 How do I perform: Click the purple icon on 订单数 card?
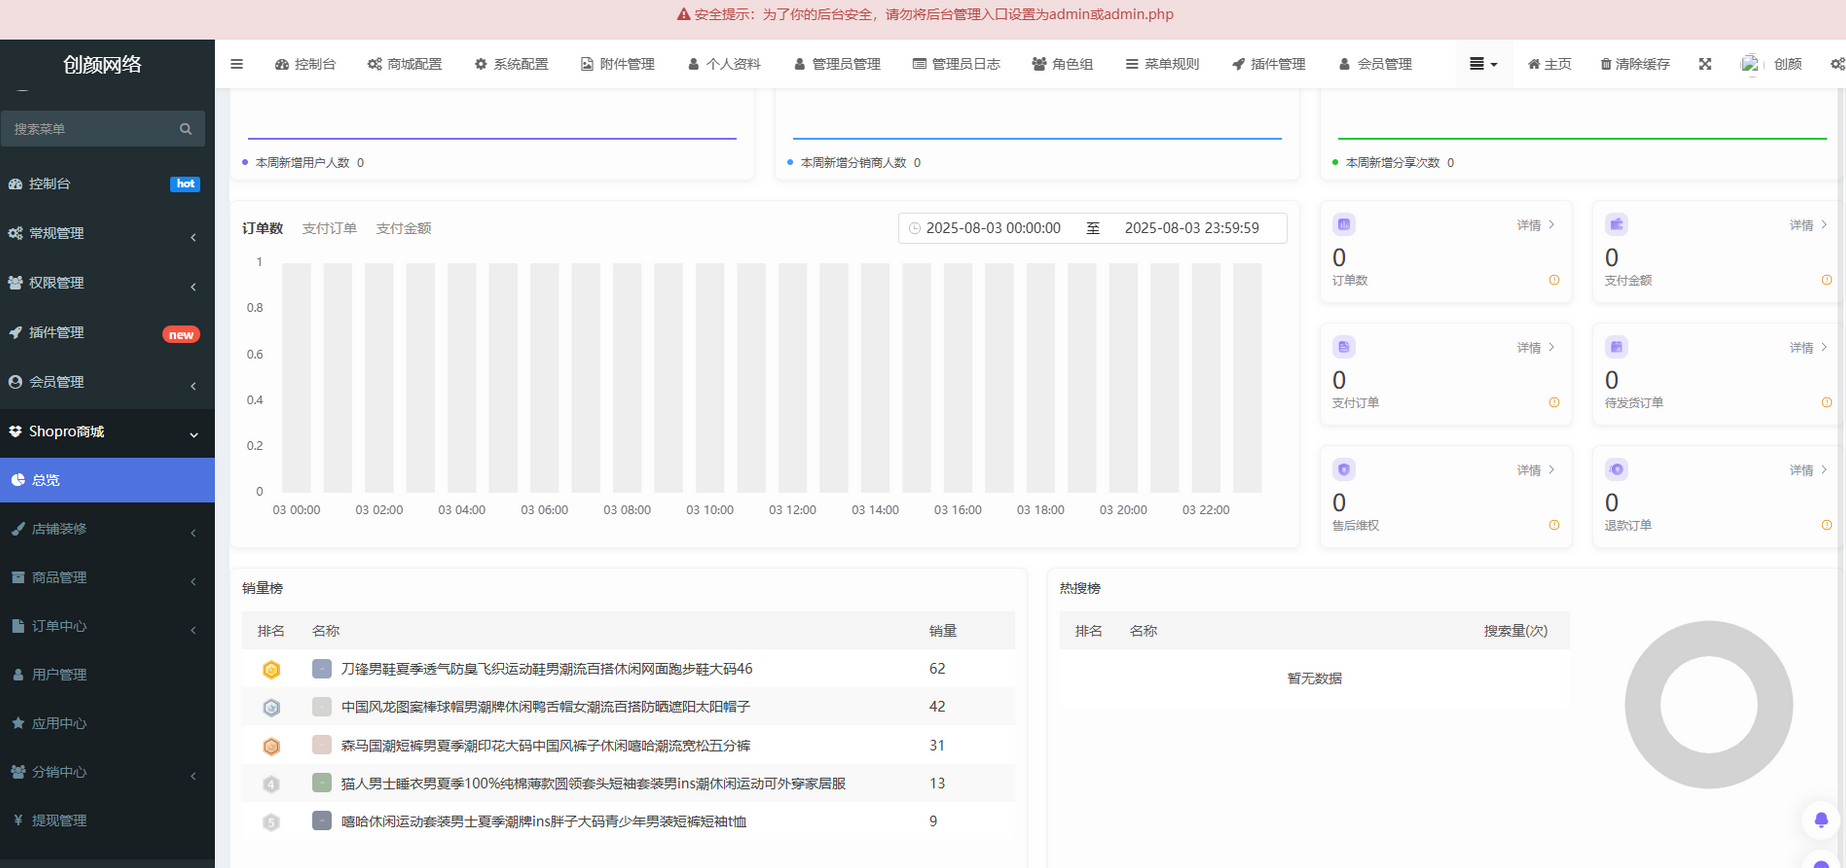tap(1344, 224)
